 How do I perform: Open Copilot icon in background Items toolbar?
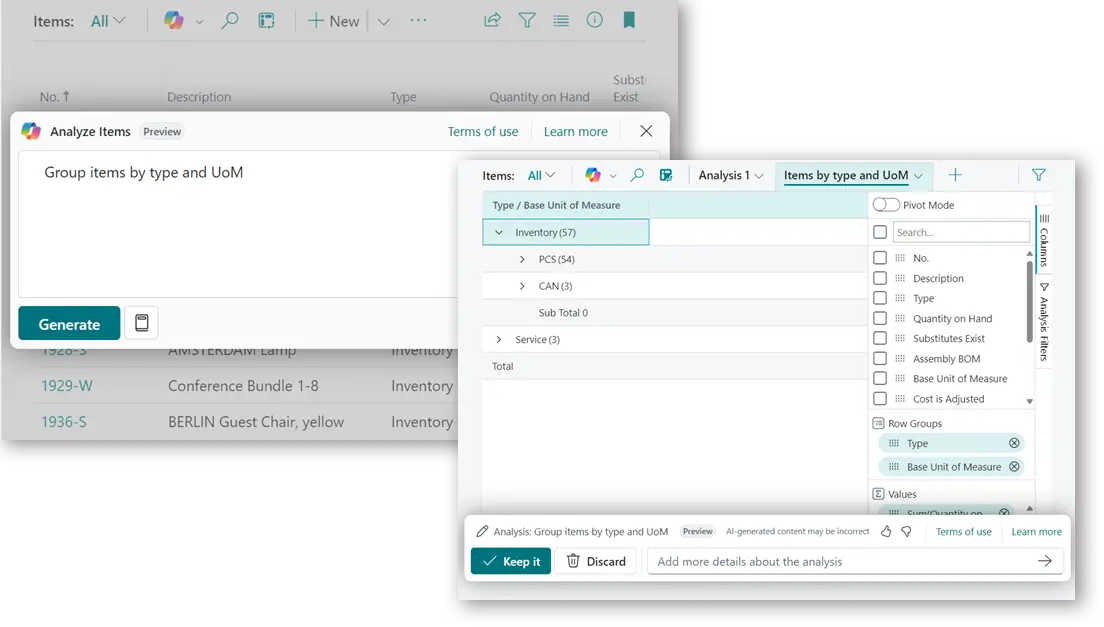coord(173,20)
